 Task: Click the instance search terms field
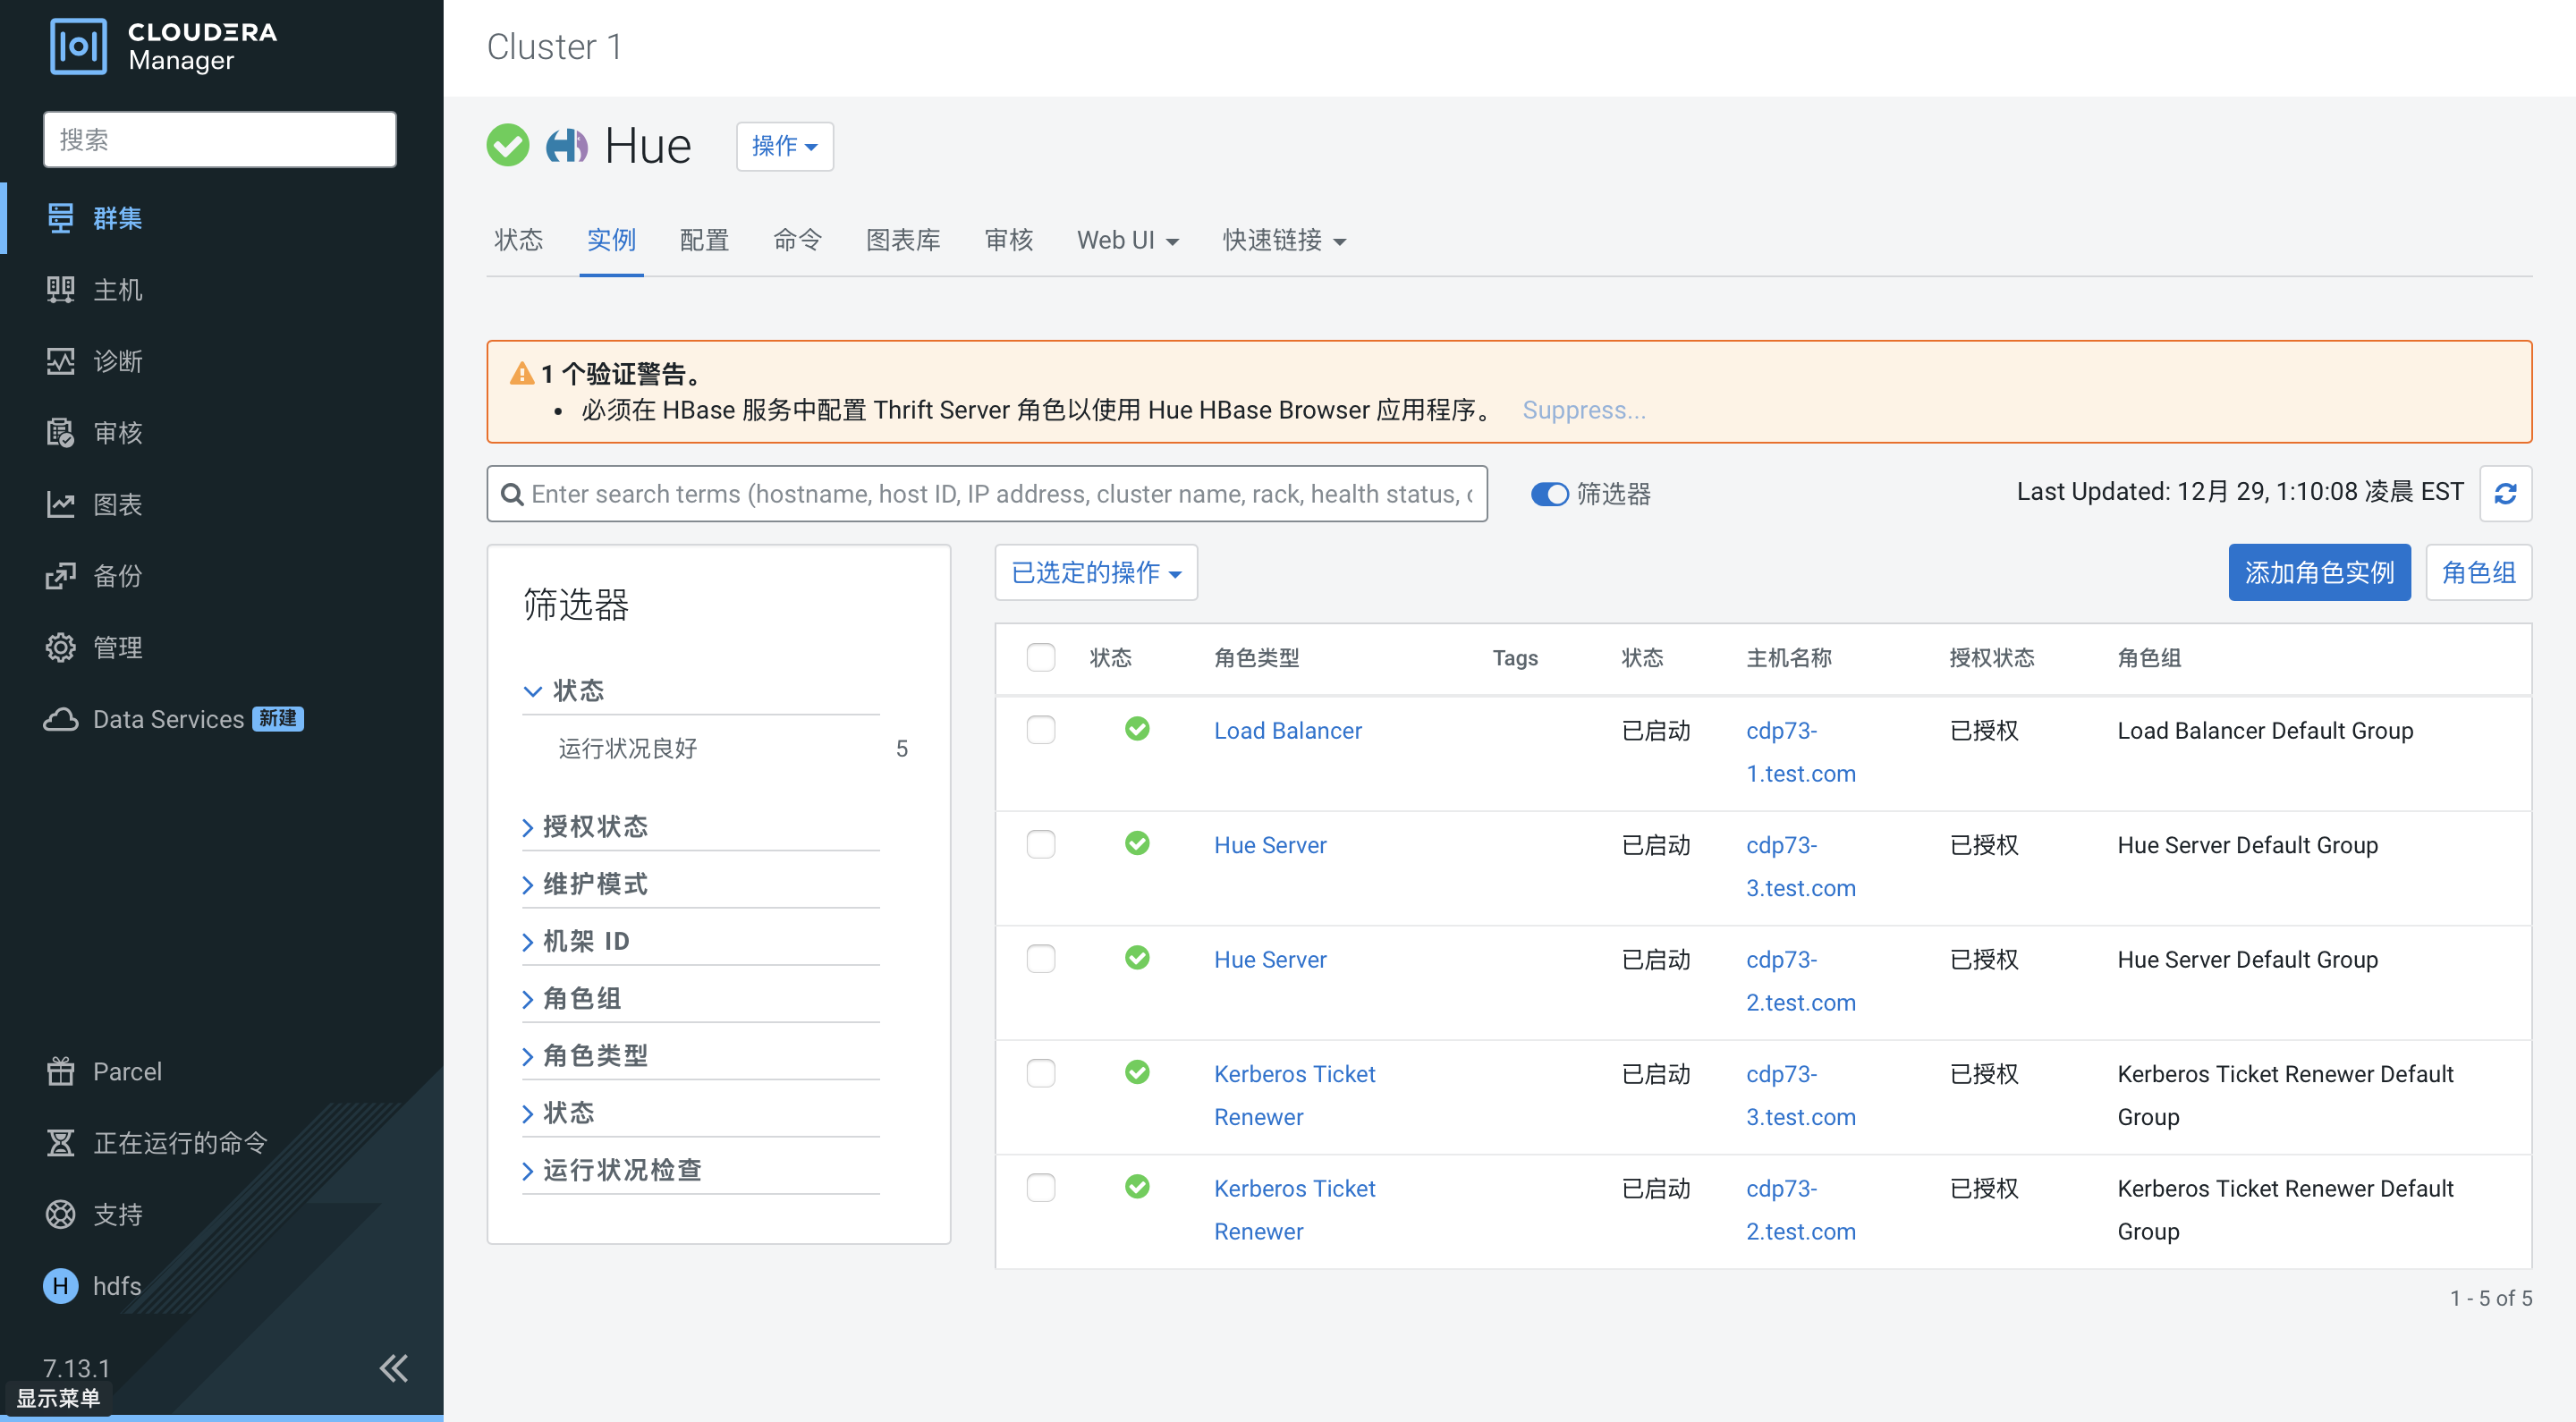pyautogui.click(x=1000, y=494)
